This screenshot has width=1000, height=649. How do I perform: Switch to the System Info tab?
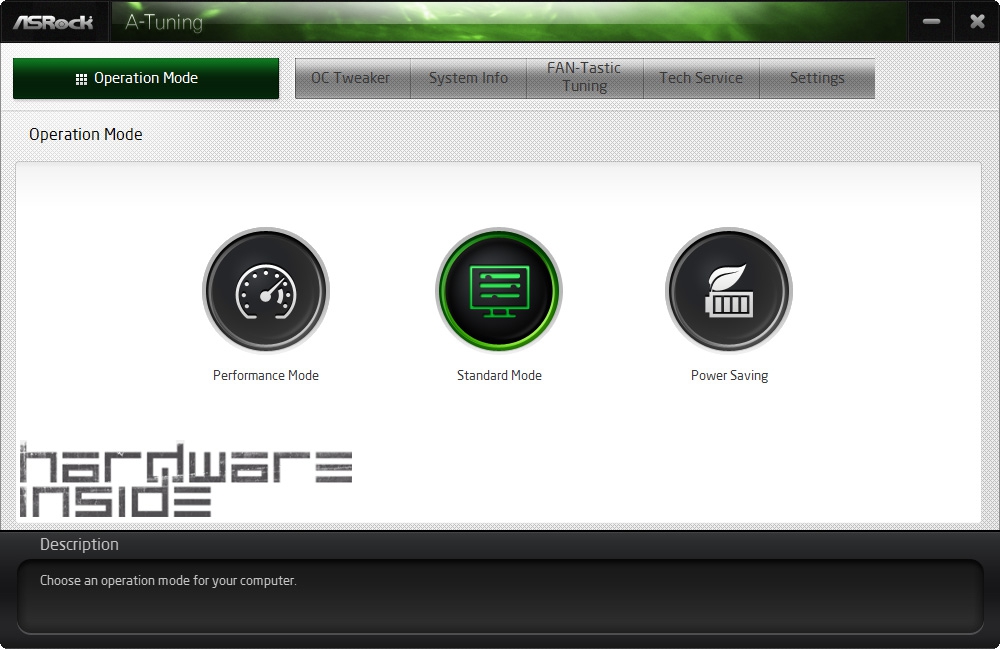(468, 78)
